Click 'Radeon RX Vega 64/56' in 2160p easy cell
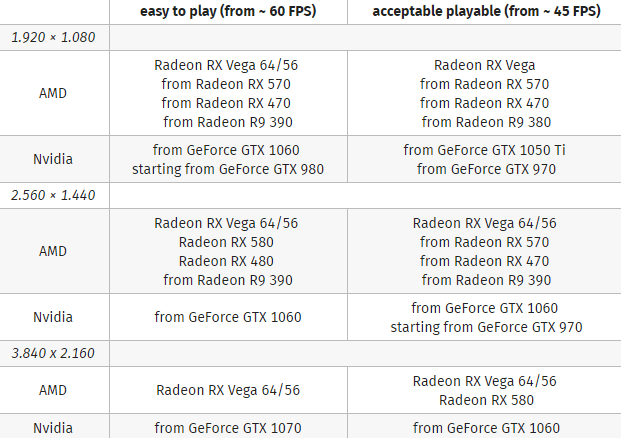Image resolution: width=621 pixels, height=438 pixels. (x=228, y=390)
